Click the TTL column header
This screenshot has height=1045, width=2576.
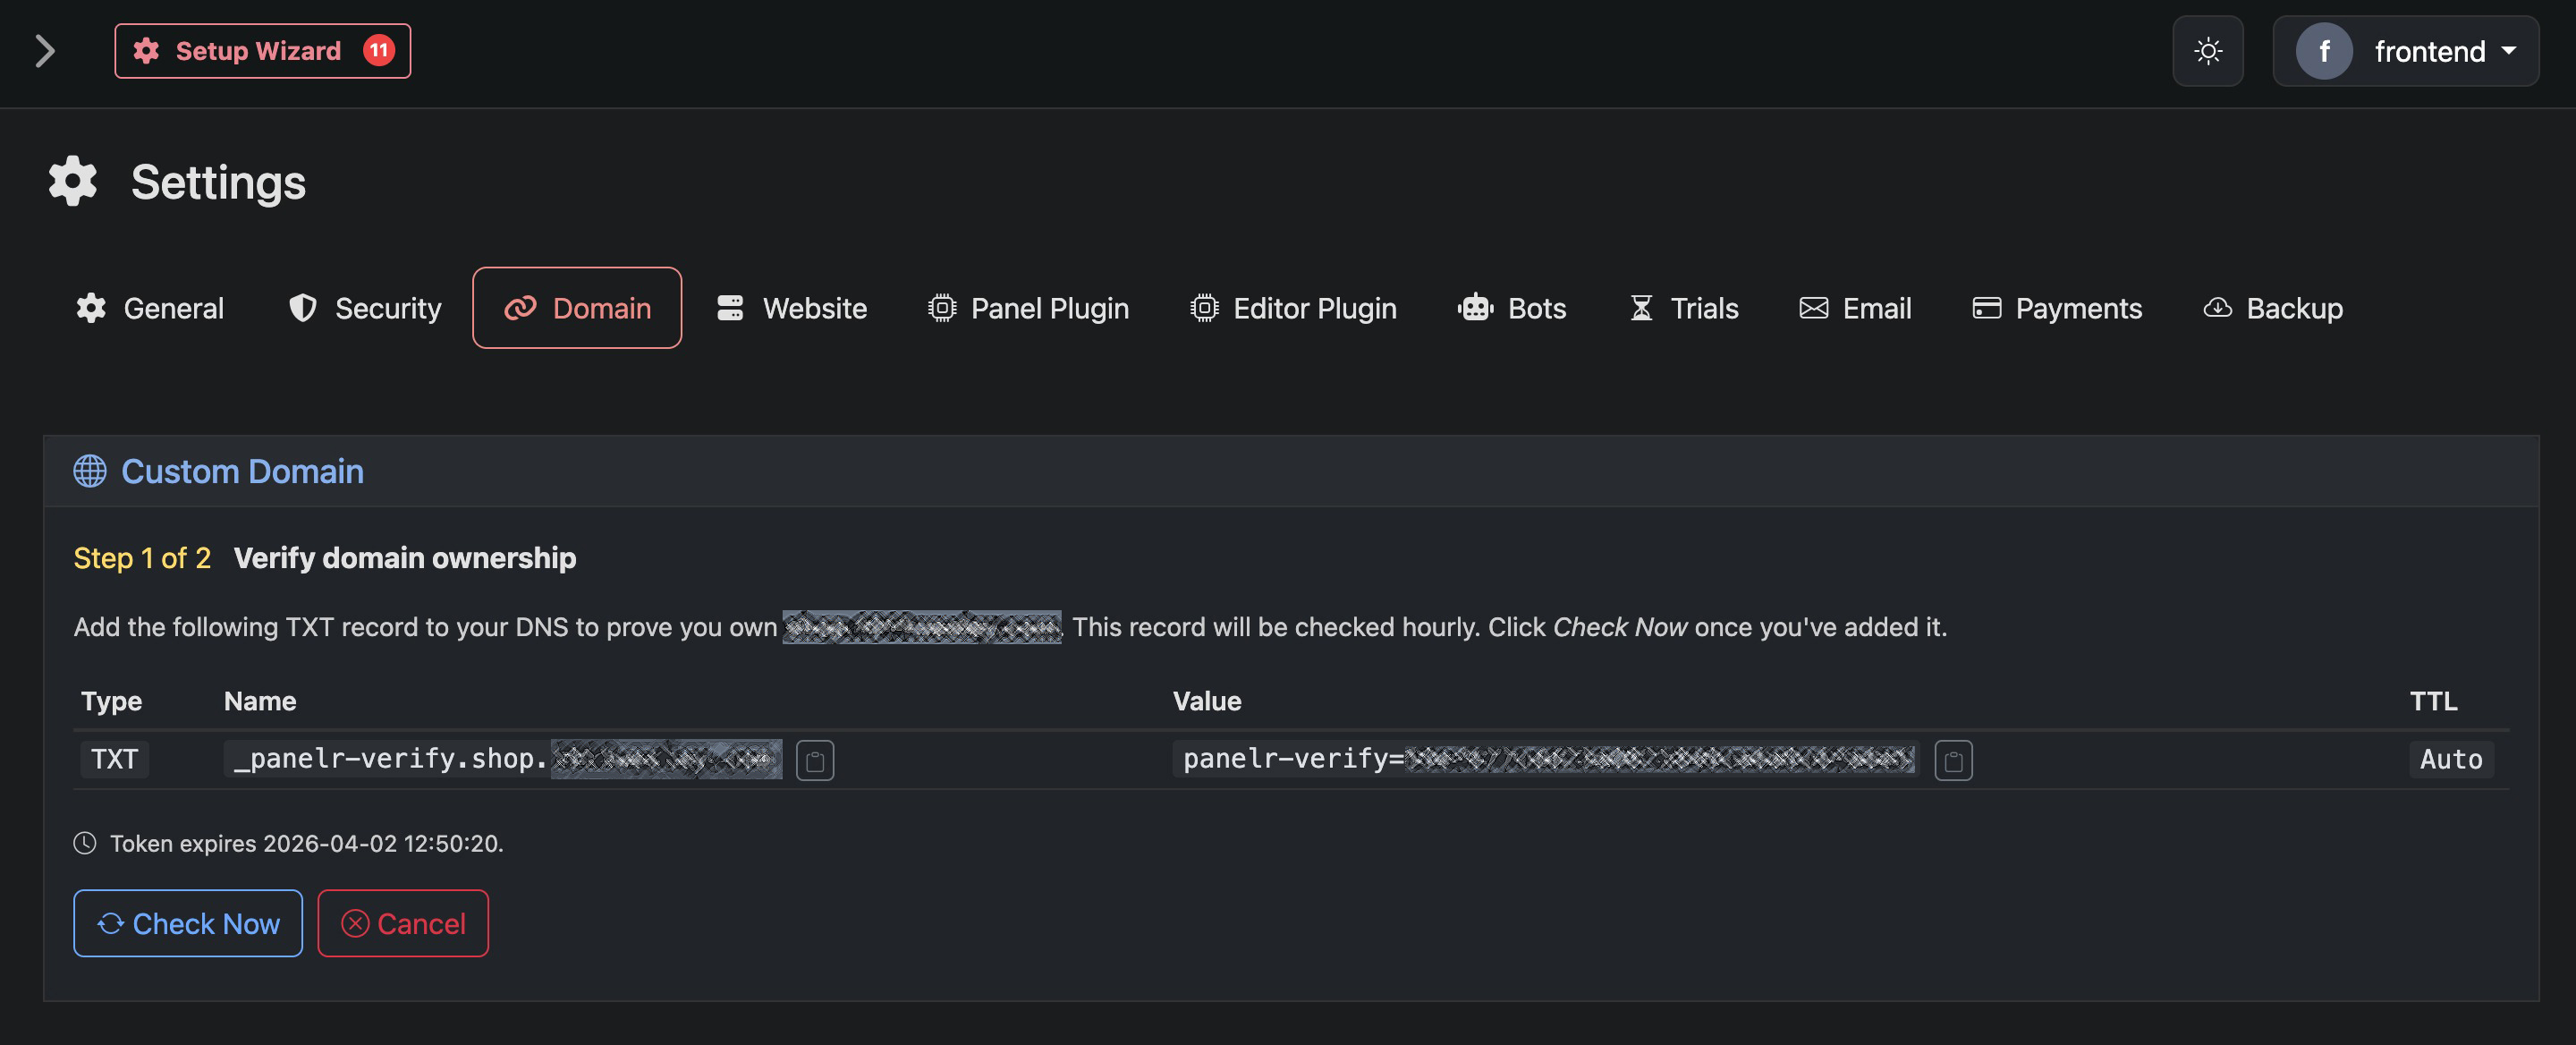click(2433, 701)
